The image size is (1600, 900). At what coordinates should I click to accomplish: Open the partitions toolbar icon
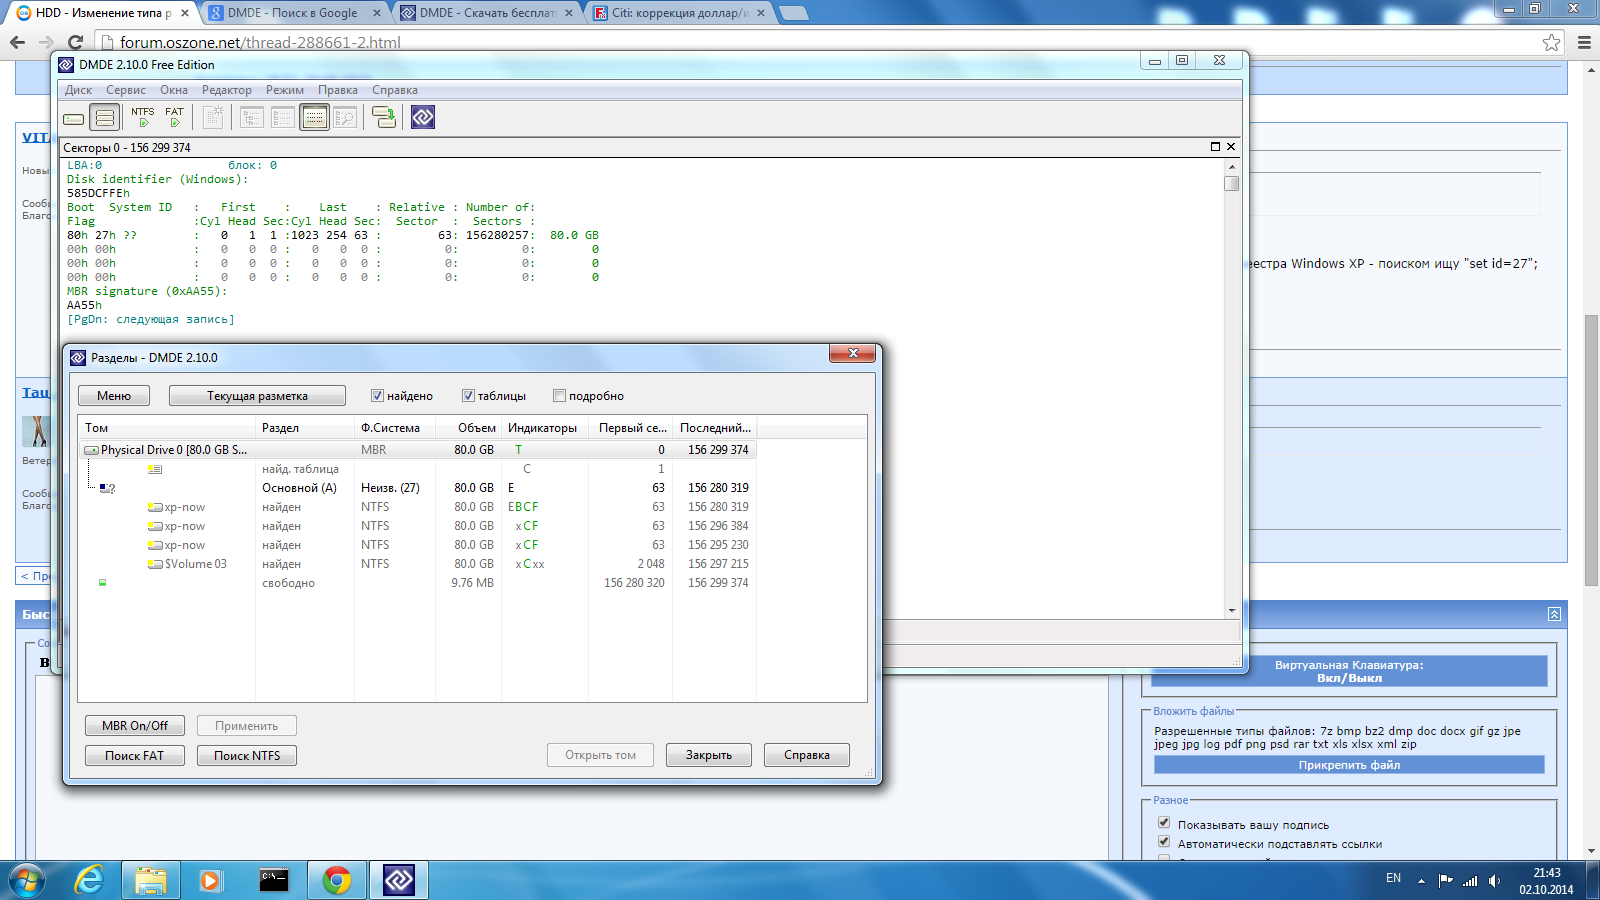point(104,118)
